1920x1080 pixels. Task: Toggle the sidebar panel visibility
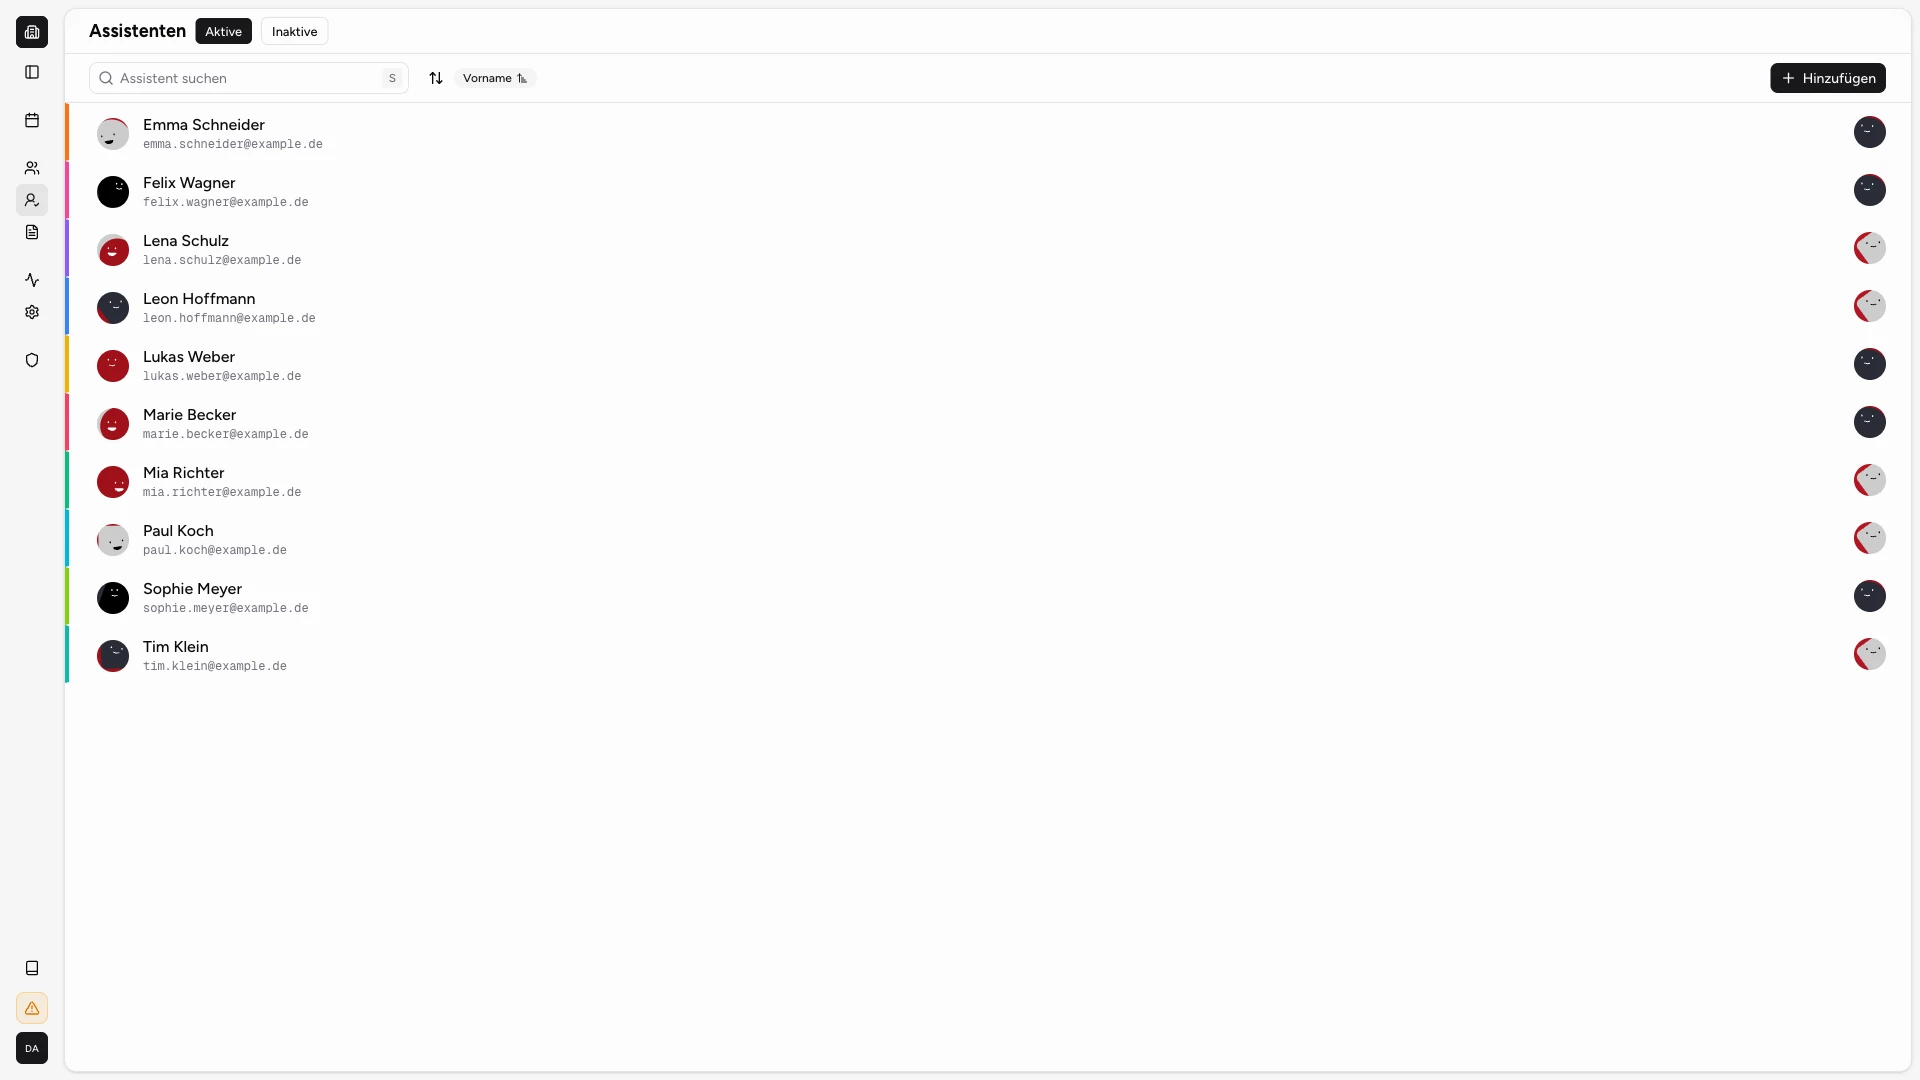click(x=32, y=71)
